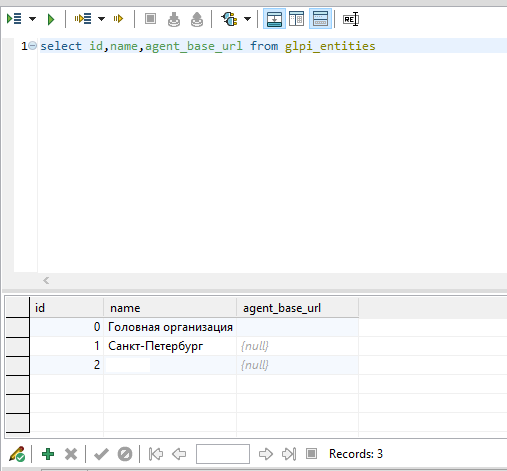The height and width of the screenshot is (471, 507).
Task: Click the Rollback transaction icon
Action: (x=197, y=19)
